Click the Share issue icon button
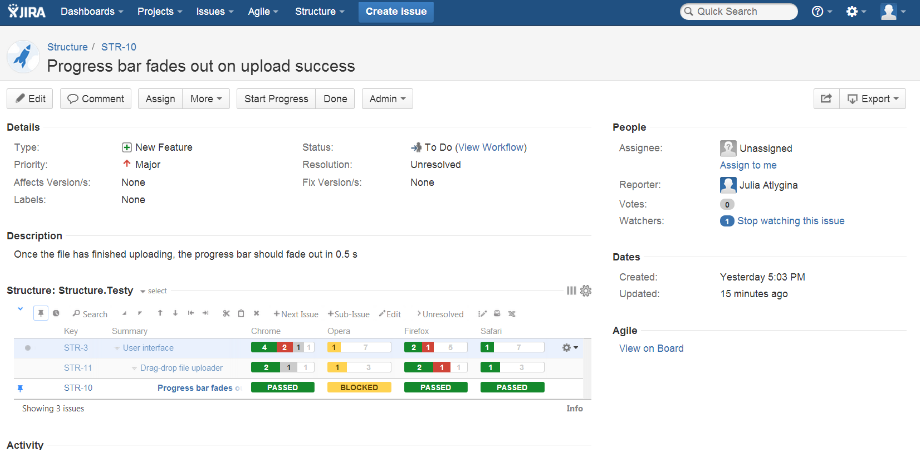 826,99
